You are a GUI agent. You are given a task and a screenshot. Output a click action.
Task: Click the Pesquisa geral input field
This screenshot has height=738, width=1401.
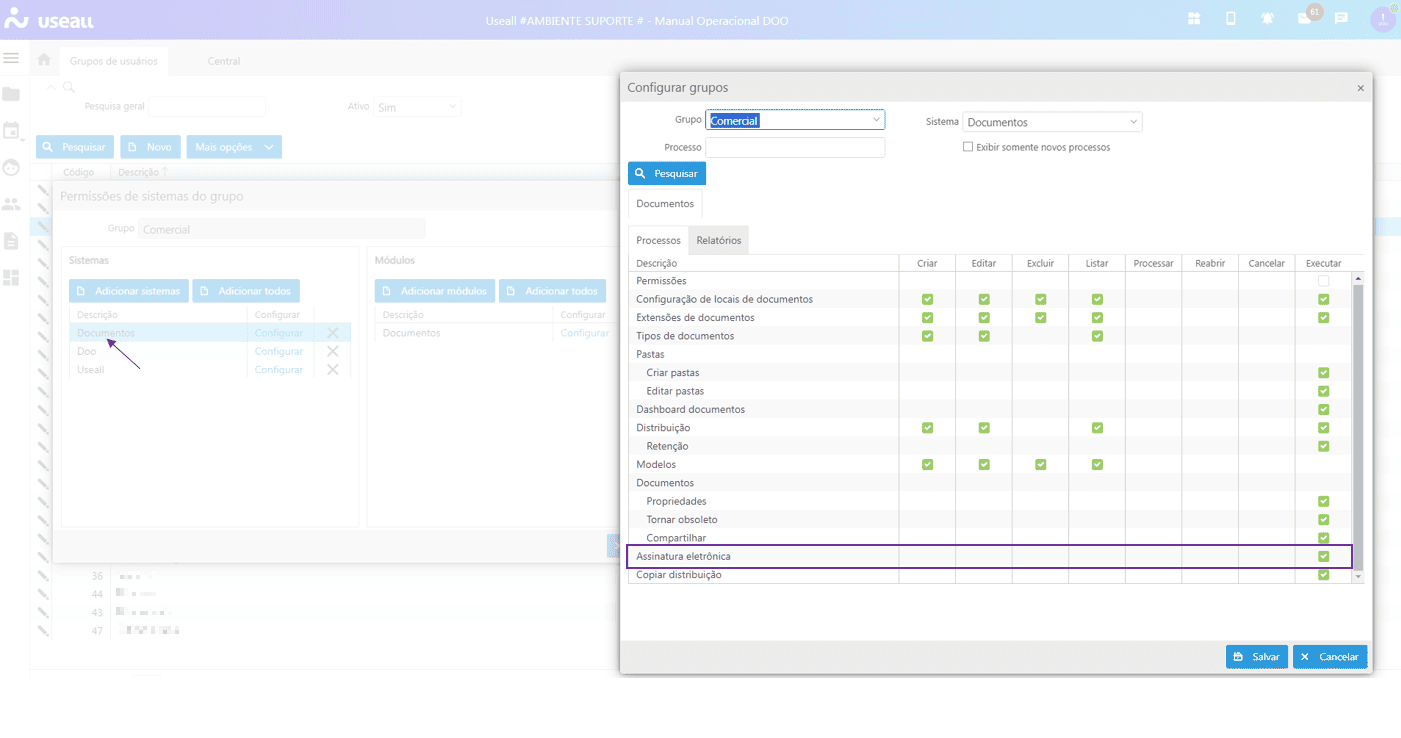pos(207,106)
